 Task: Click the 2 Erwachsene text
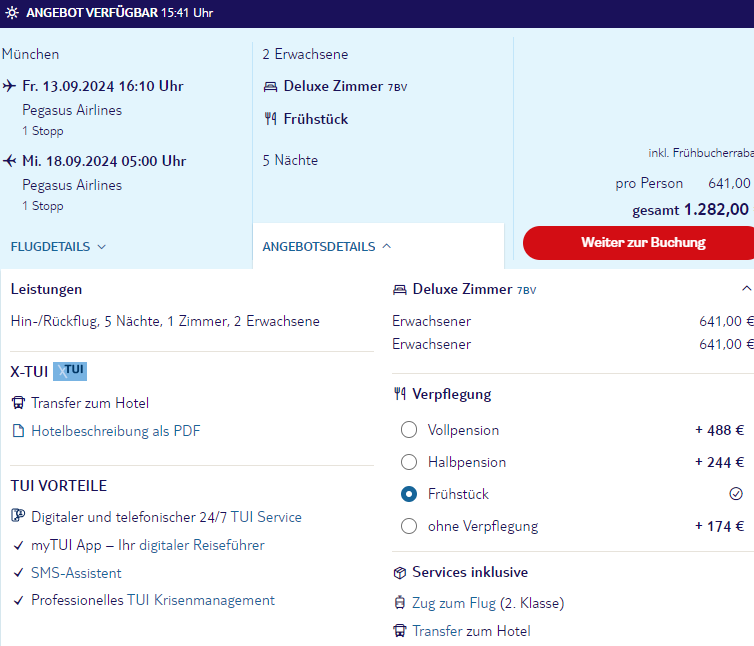(x=305, y=54)
